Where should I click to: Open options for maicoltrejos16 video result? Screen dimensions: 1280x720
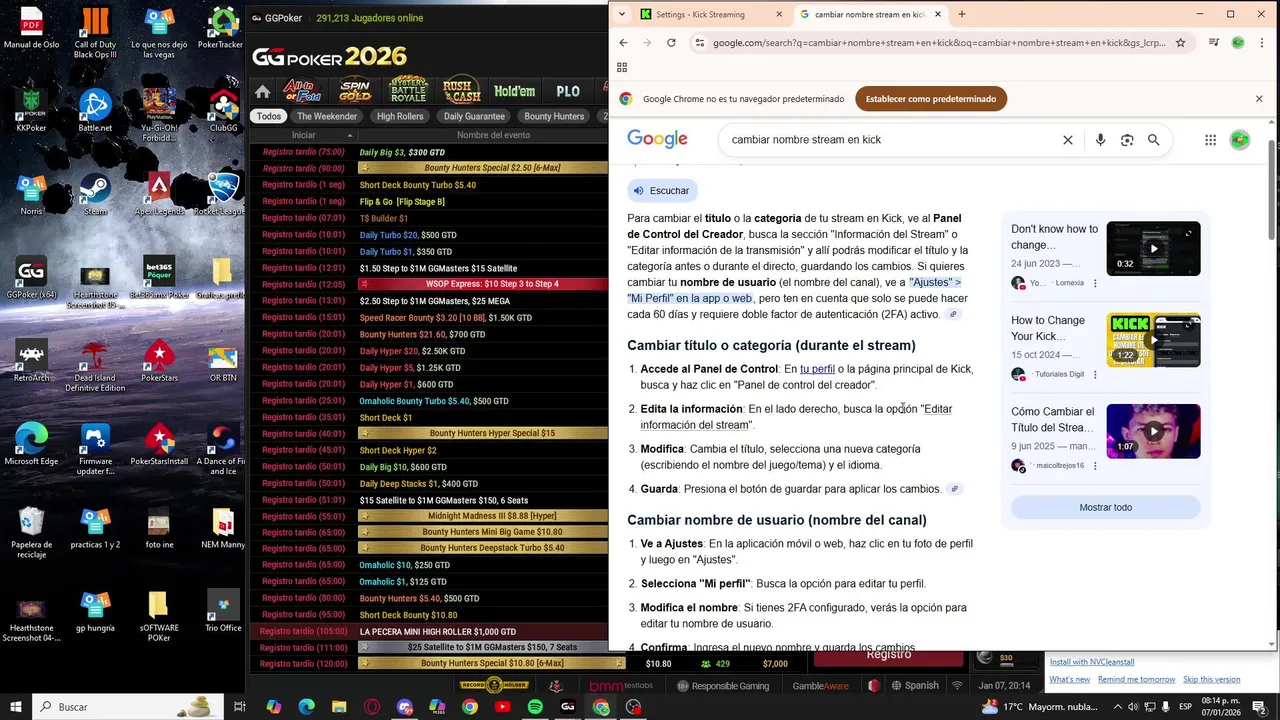(x=1095, y=465)
